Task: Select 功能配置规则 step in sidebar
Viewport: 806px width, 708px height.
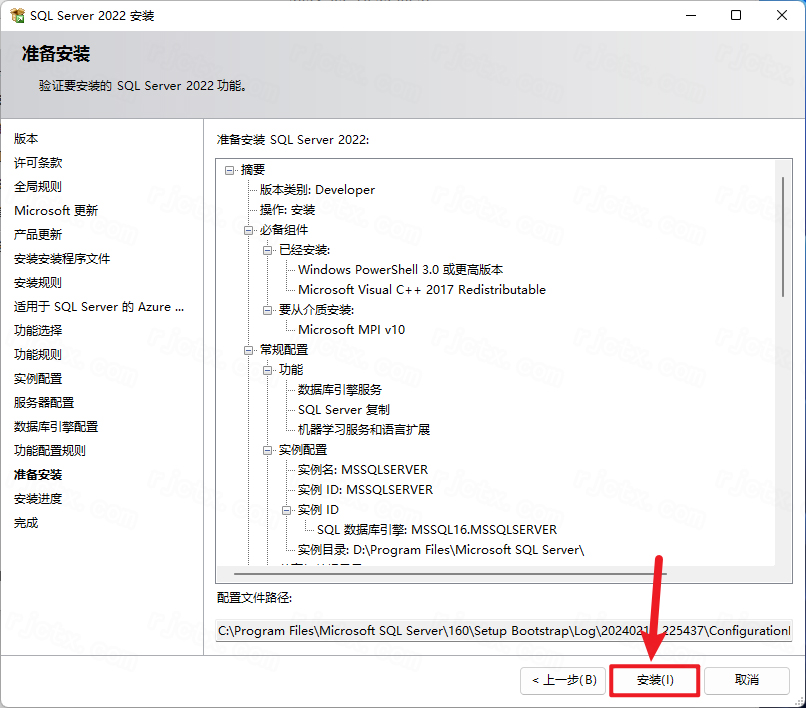Action: pos(50,451)
